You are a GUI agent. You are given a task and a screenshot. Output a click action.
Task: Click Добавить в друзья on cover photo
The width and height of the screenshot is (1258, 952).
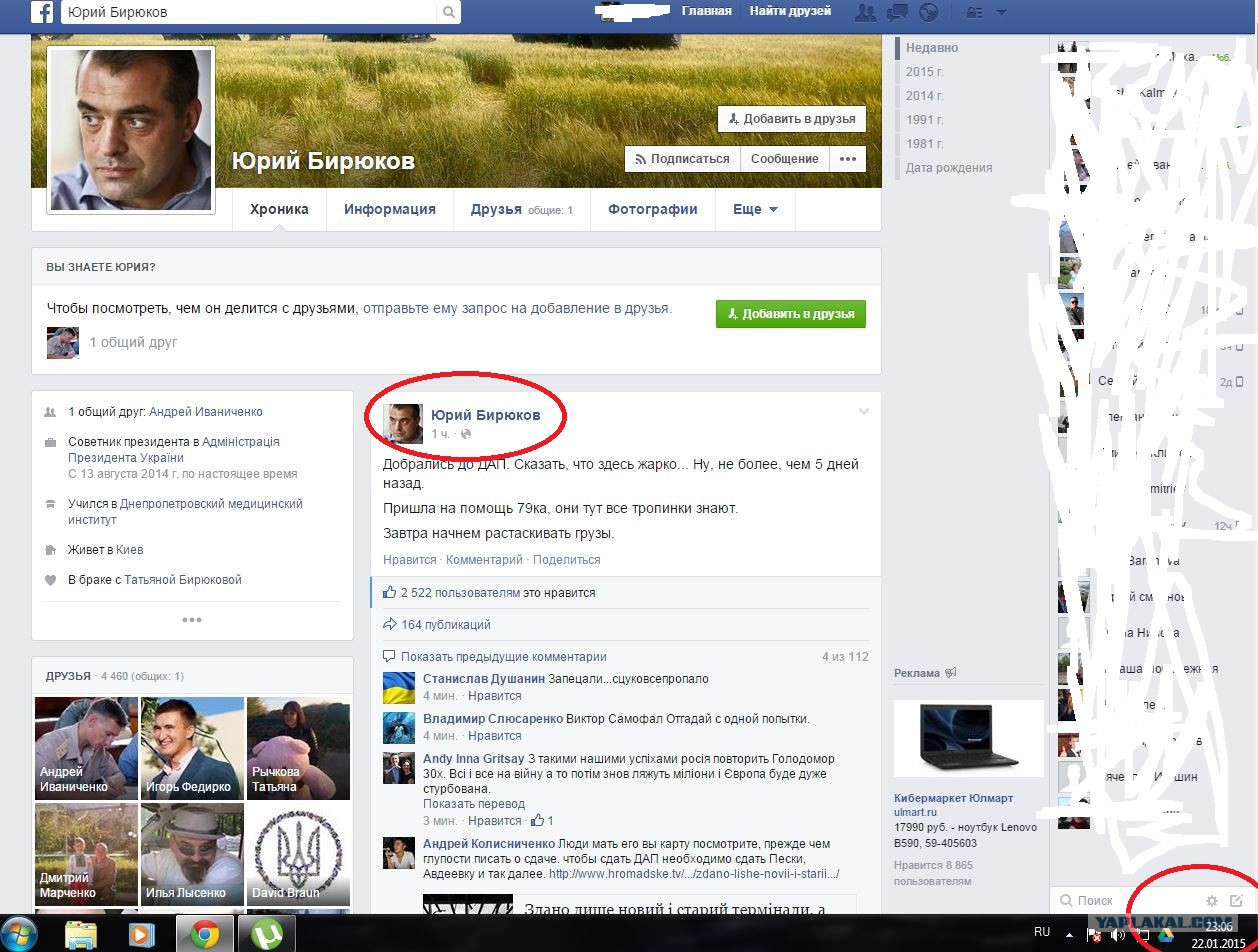coord(792,118)
